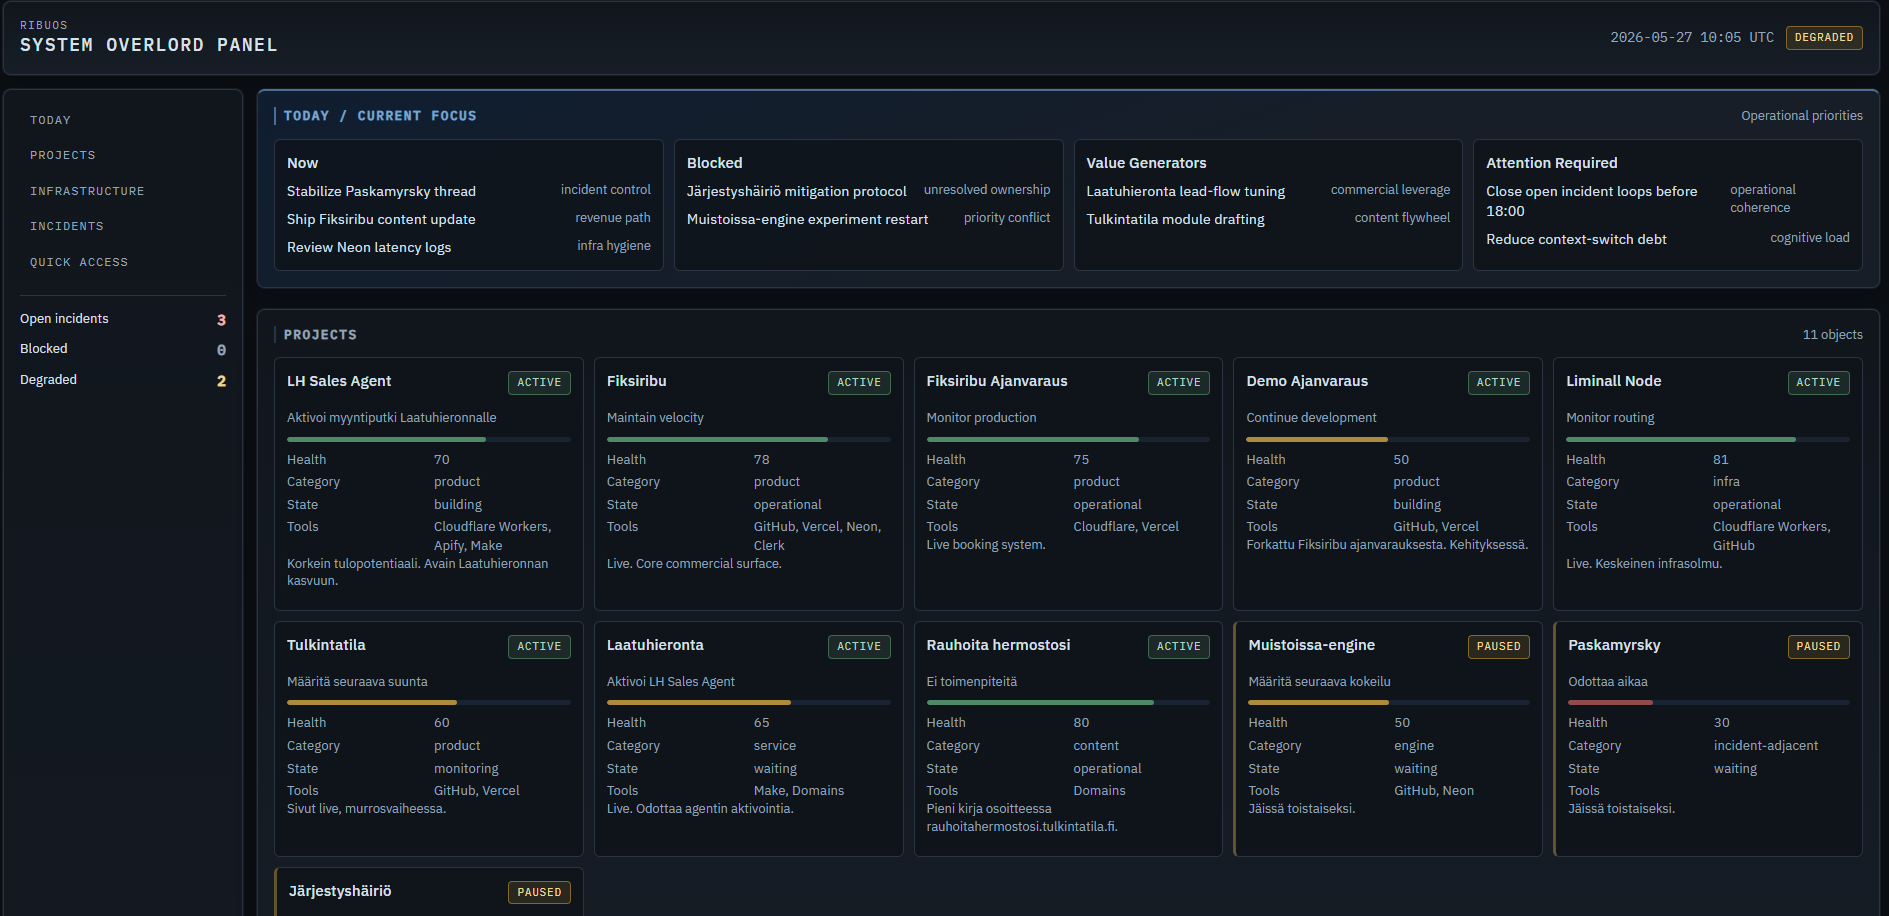Image resolution: width=1889 pixels, height=916 pixels.
Task: Select INCIDENTS in the sidebar
Action: click(x=67, y=226)
